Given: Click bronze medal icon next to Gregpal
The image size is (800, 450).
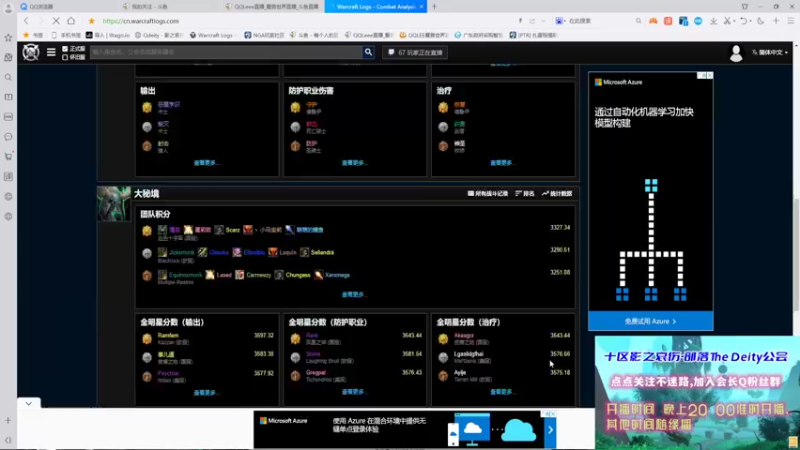Looking at the screenshot, I should [295, 376].
